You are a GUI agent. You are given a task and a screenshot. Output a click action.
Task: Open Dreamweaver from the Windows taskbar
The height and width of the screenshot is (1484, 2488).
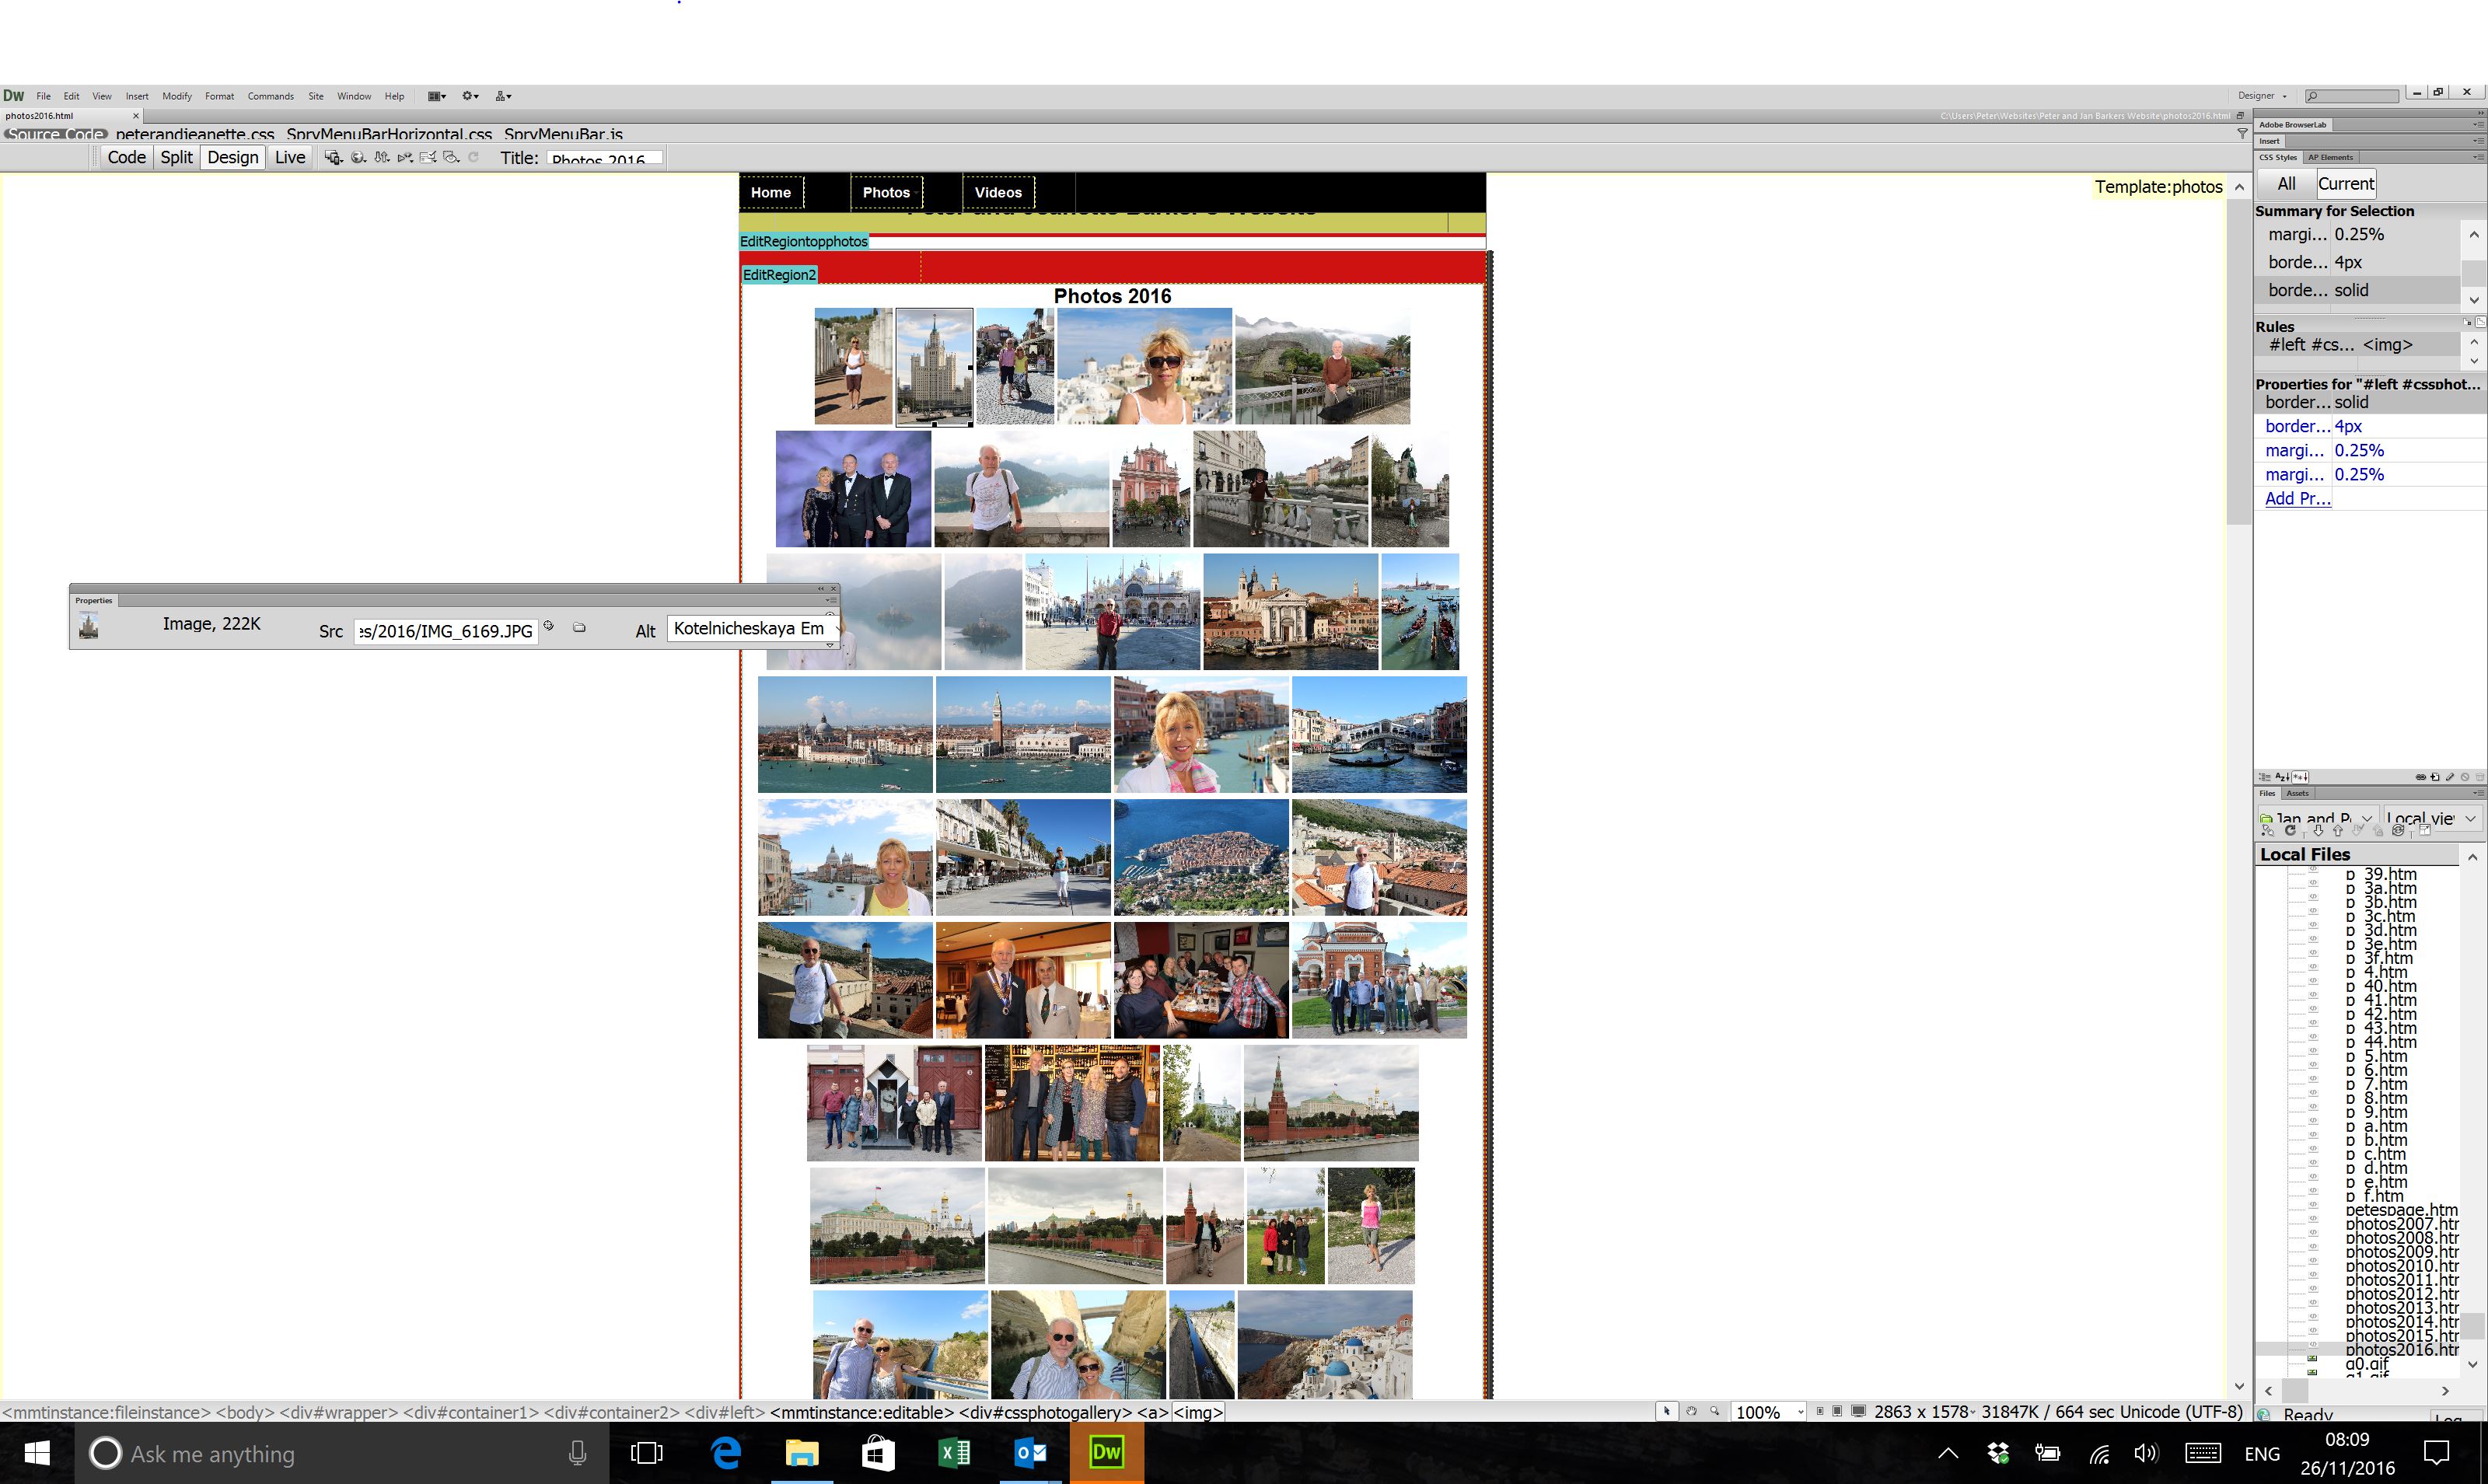1106,1452
